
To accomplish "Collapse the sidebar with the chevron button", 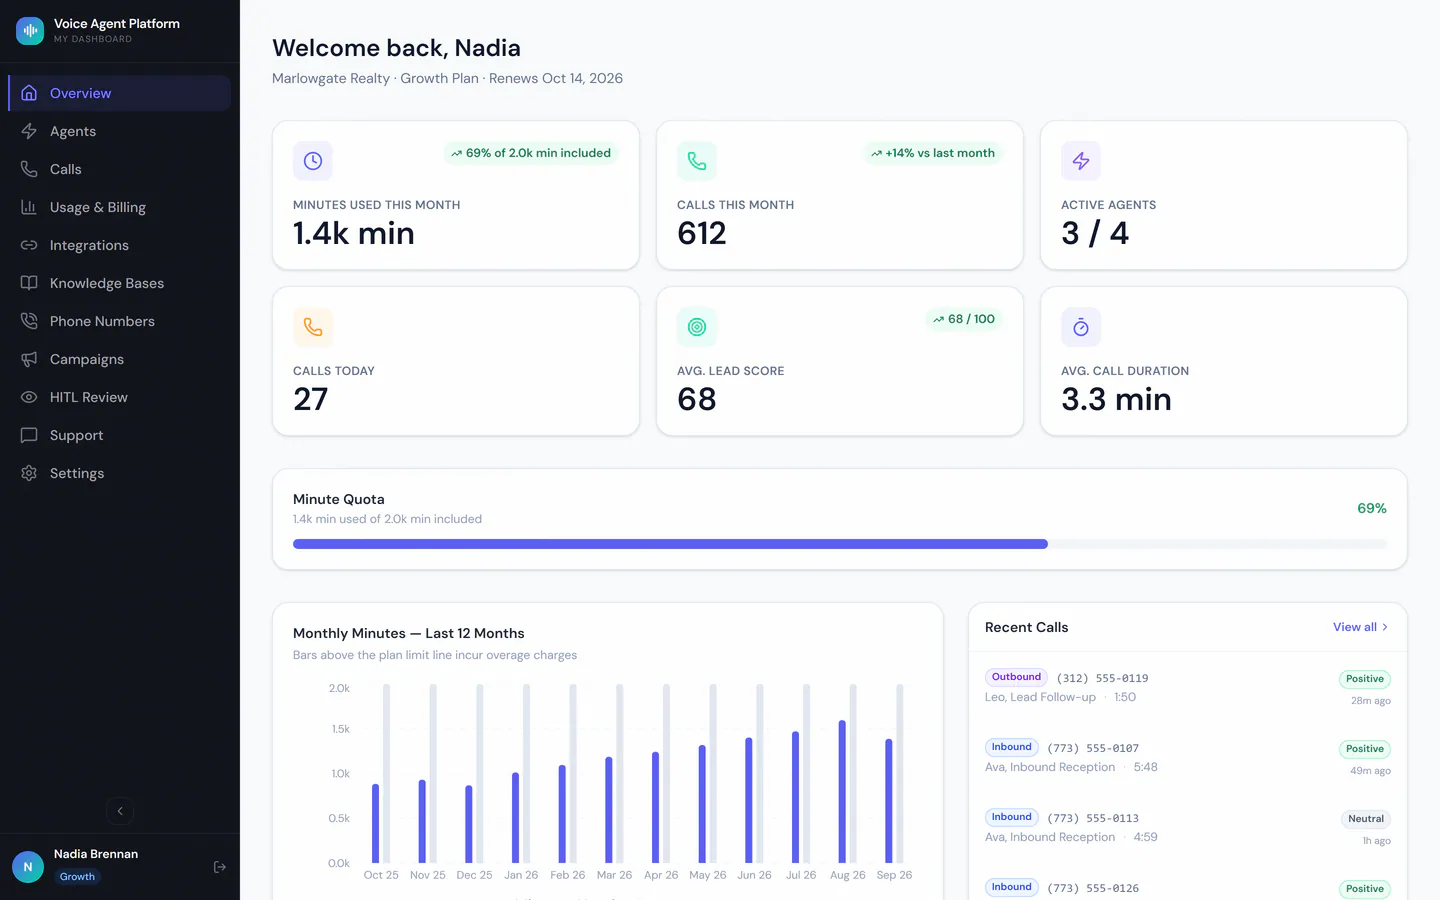I will tap(120, 811).
